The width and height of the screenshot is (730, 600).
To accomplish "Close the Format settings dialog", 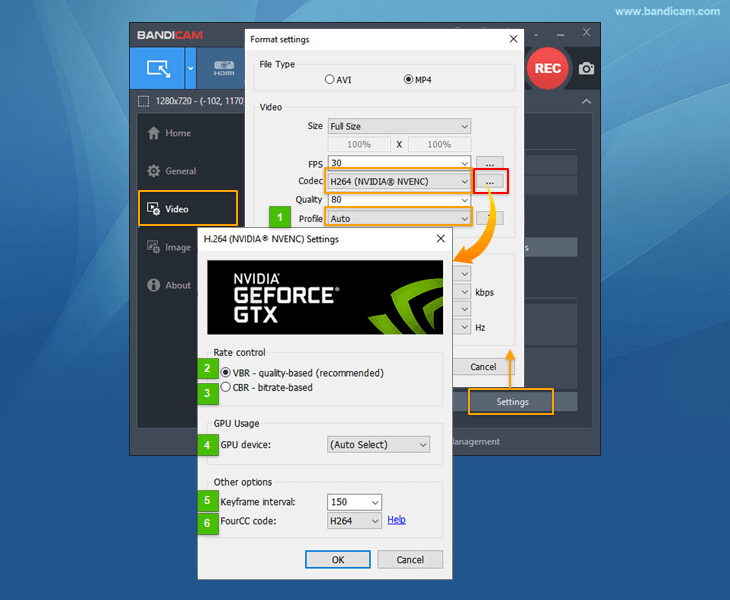I will 513,39.
